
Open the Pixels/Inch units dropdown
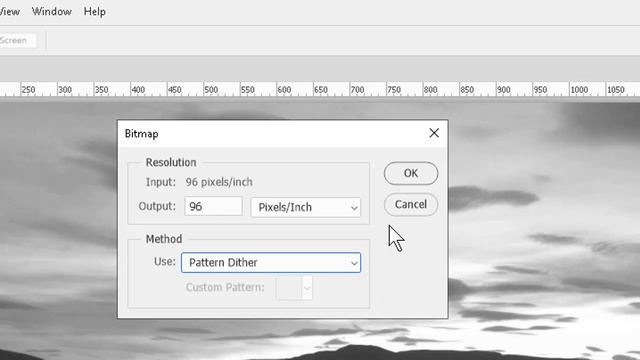coord(306,207)
